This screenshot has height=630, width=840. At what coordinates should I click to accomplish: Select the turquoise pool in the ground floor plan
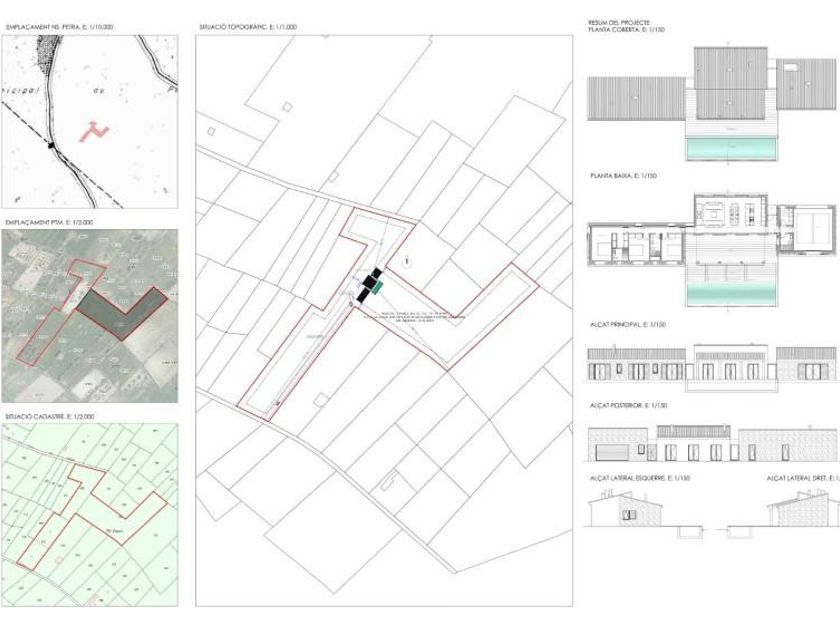(731, 292)
